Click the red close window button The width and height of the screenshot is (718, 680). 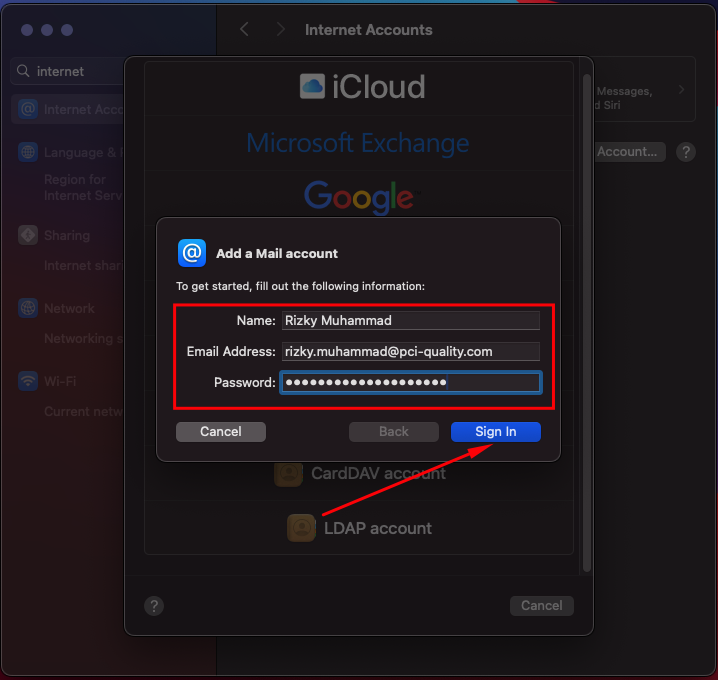(27, 30)
